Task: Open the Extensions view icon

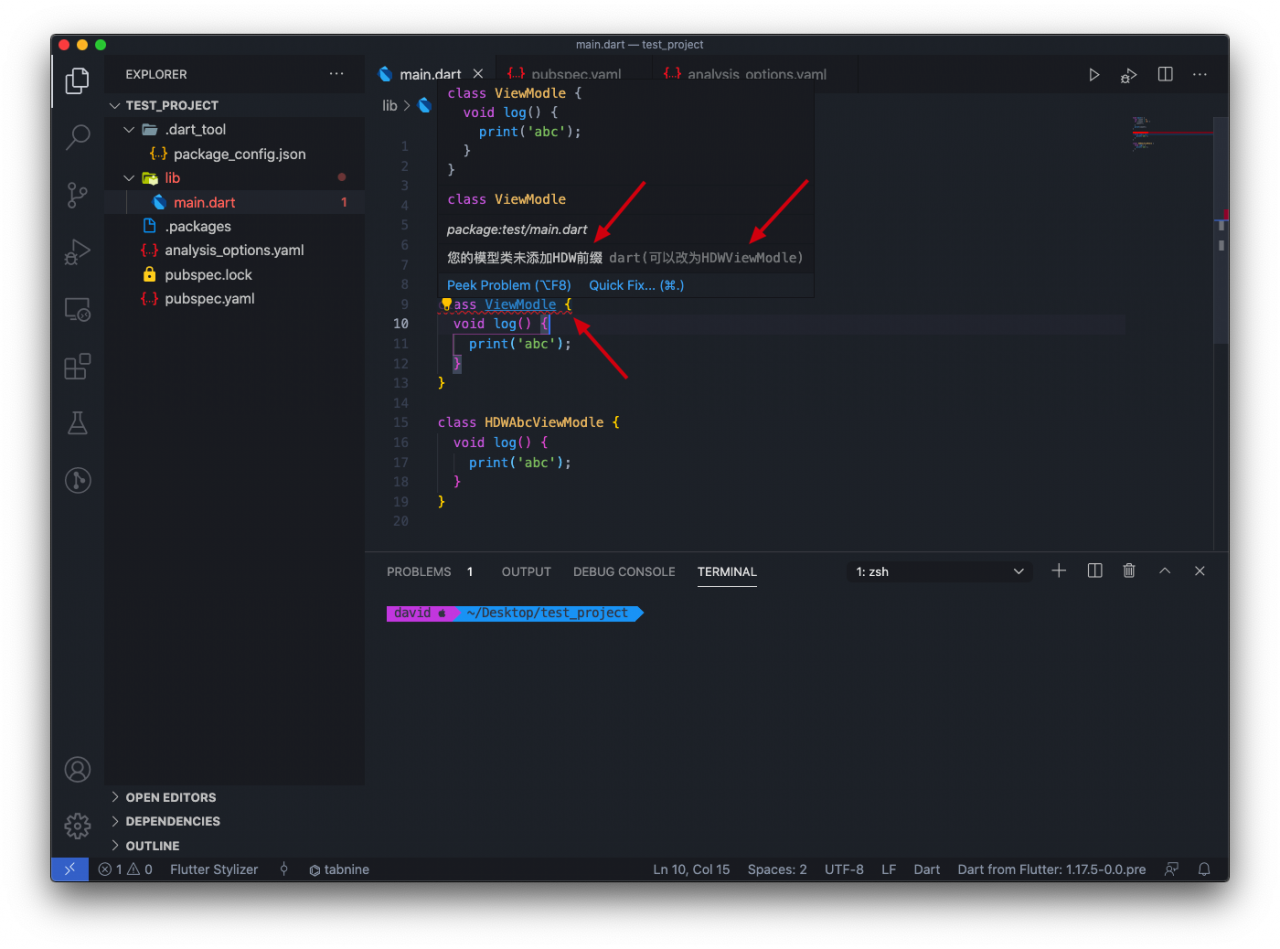Action: click(x=77, y=366)
